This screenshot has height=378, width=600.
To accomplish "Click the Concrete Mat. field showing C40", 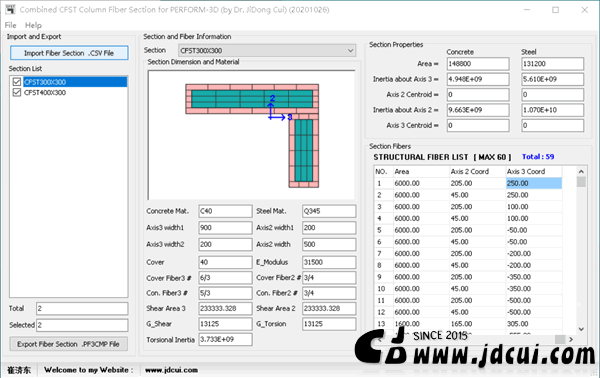I will (225, 211).
